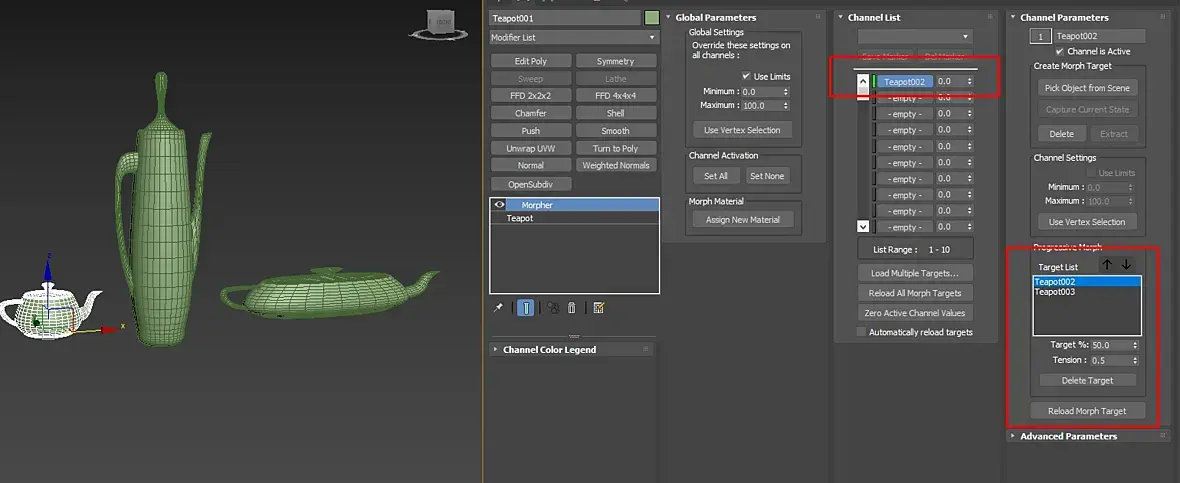
Task: Adjust the Teapot002 channel value spinner
Action: click(x=969, y=81)
